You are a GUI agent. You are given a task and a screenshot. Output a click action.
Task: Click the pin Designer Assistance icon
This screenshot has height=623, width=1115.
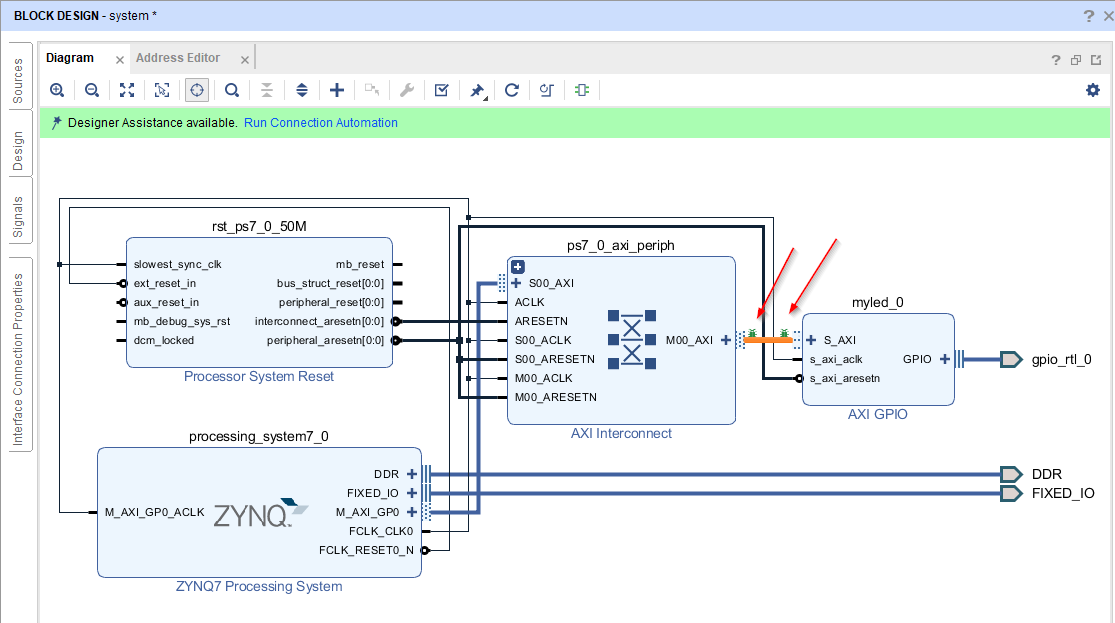coord(477,90)
